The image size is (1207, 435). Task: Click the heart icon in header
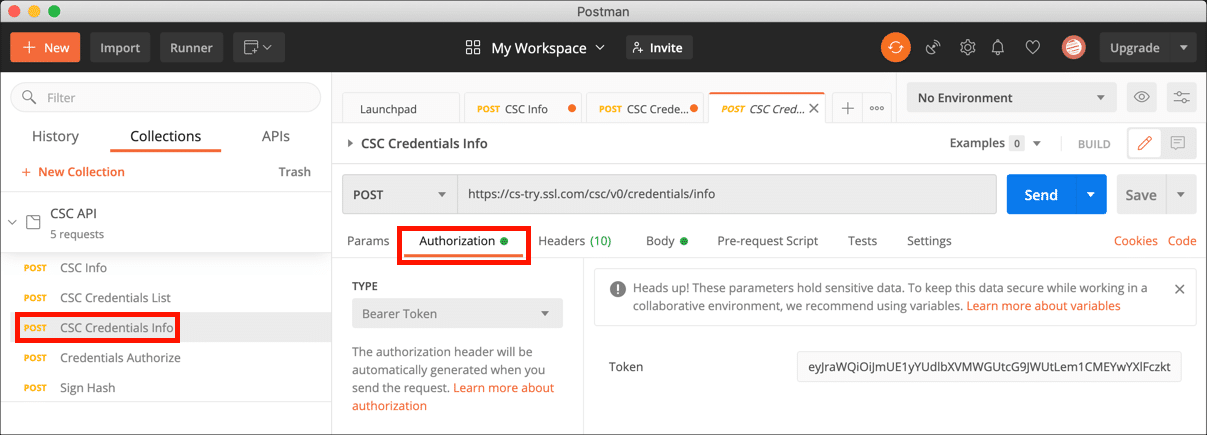tap(1033, 47)
